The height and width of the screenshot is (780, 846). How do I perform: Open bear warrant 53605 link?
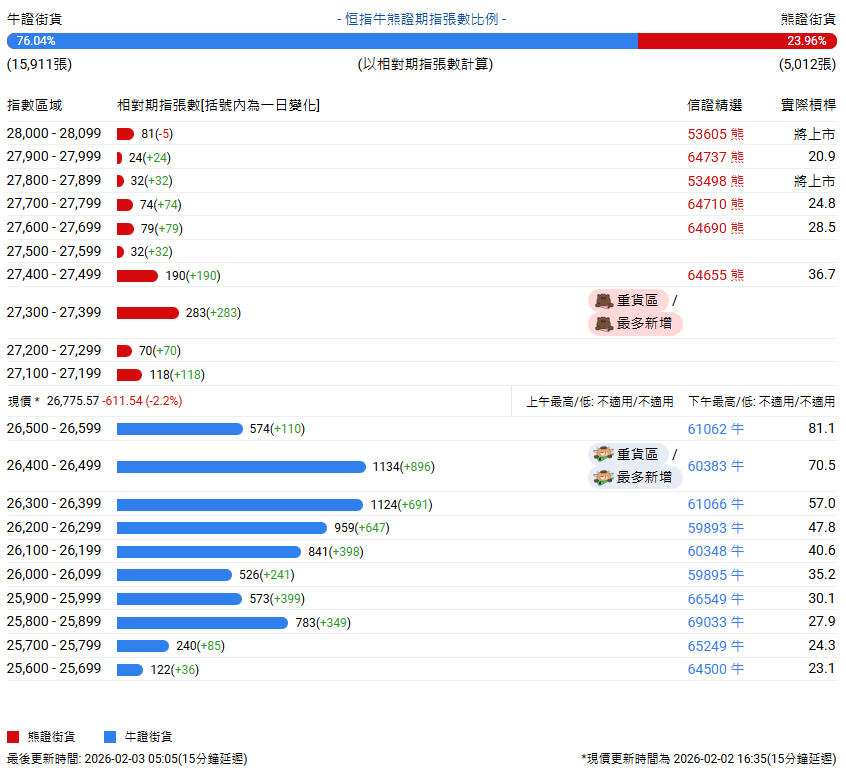pyautogui.click(x=715, y=134)
